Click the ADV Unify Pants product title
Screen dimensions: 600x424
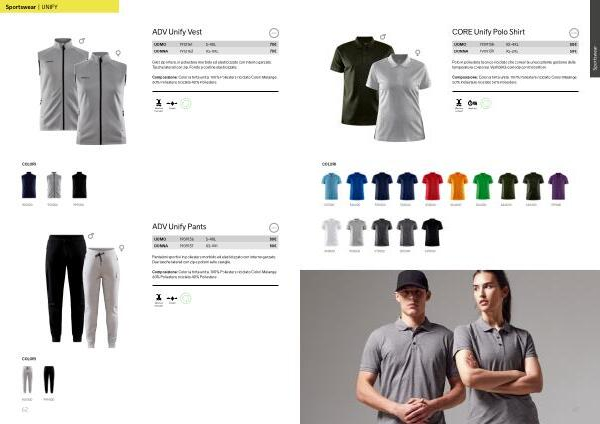pos(179,227)
